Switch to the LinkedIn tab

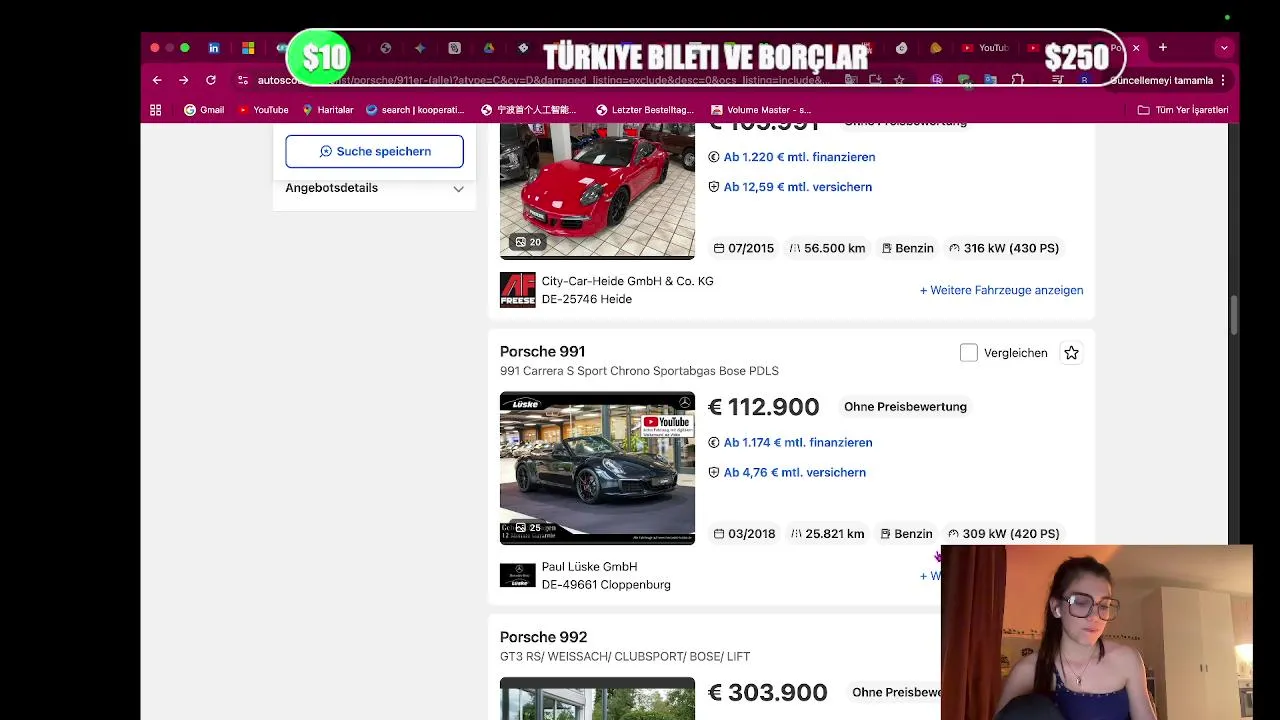tap(214, 48)
